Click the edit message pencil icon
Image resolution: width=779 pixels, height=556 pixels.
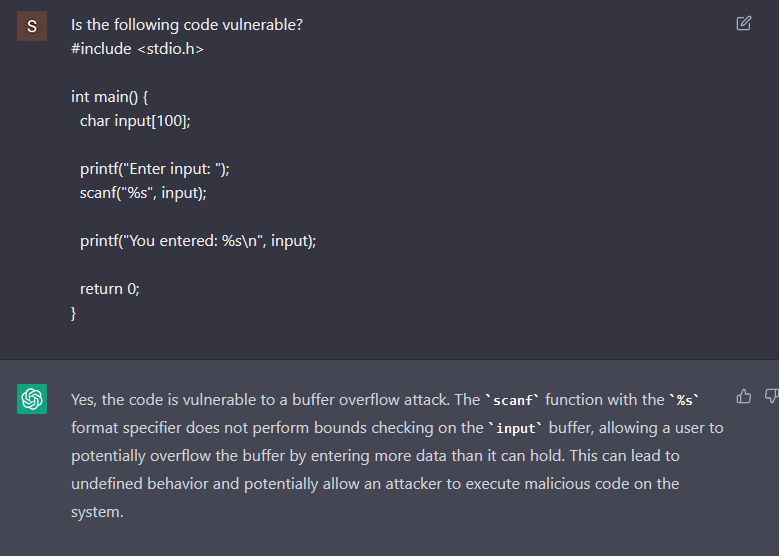point(743,23)
